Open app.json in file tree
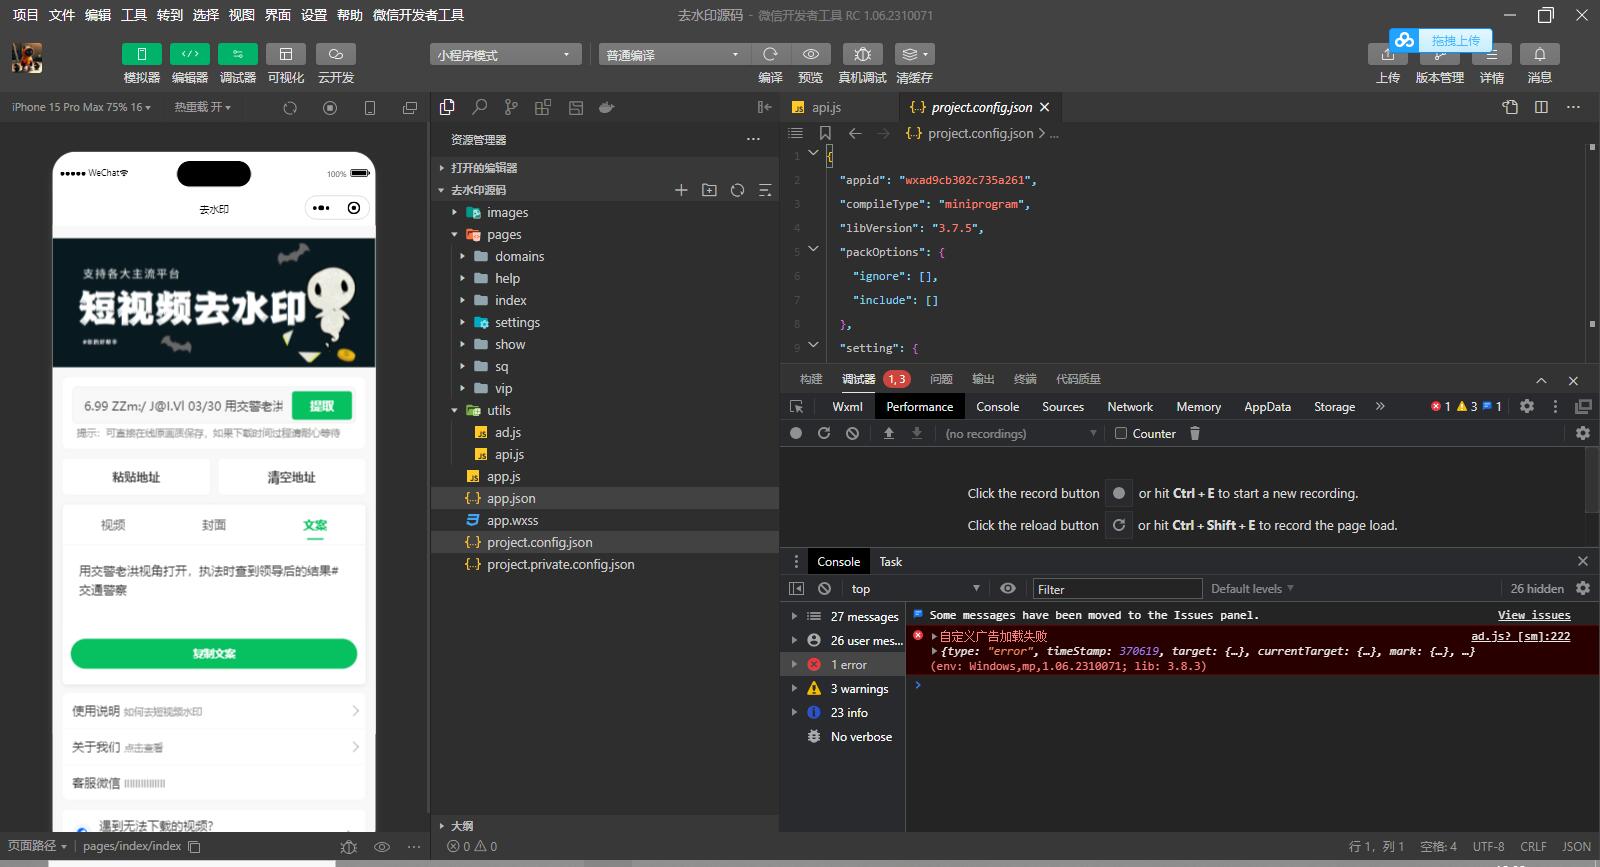 [511, 498]
